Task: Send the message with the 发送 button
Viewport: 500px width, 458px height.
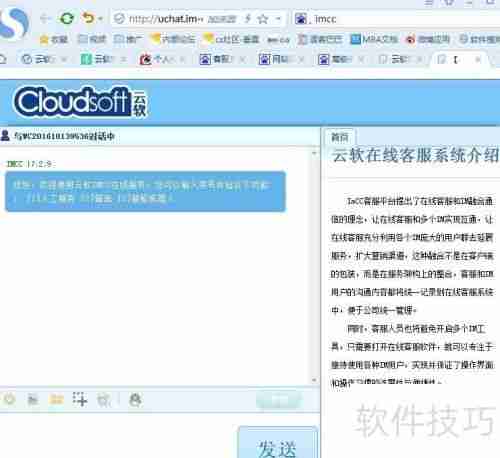Action: coord(278,443)
